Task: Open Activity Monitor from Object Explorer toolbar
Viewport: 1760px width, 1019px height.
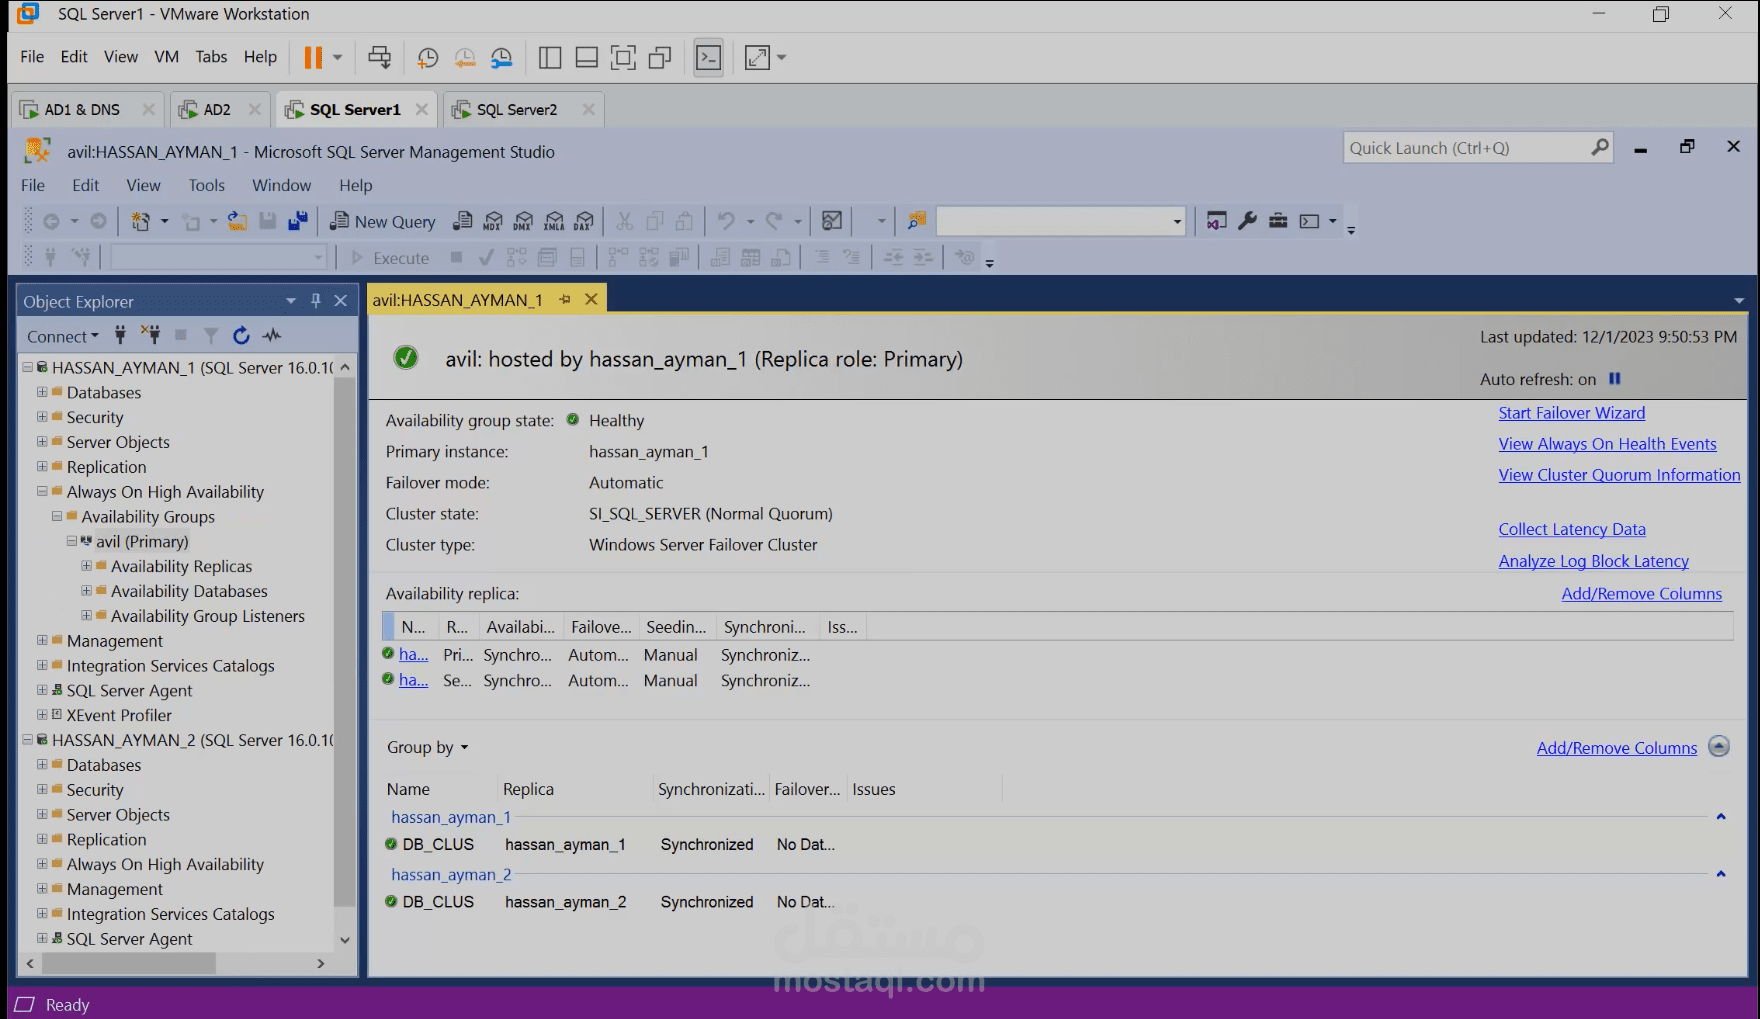Action: tap(272, 335)
